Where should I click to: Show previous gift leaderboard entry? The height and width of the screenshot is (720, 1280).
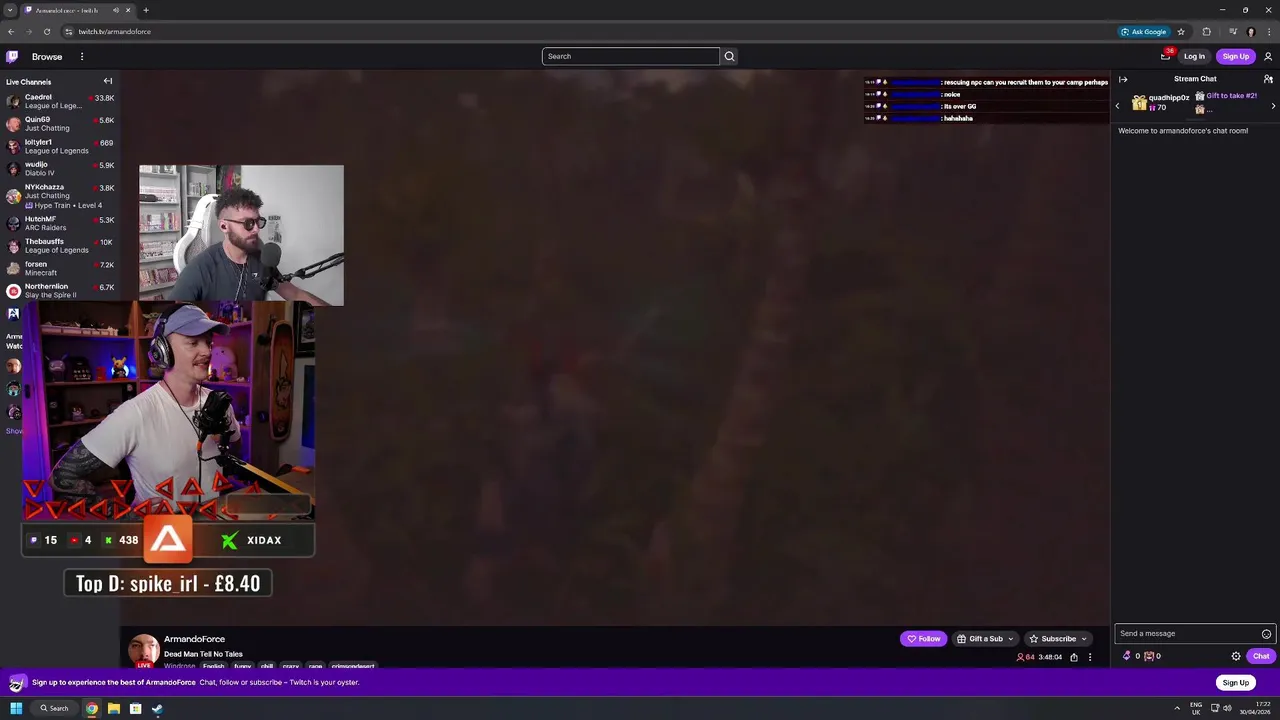pos(1118,105)
